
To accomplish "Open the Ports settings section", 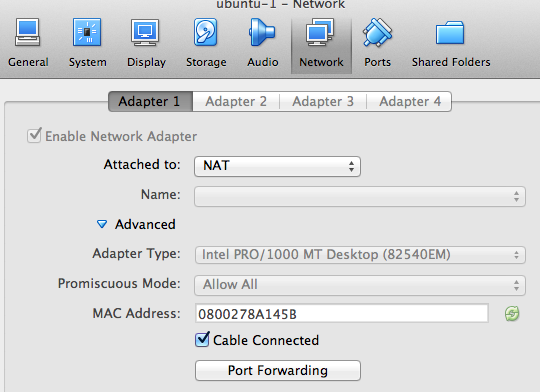I will click(x=377, y=42).
